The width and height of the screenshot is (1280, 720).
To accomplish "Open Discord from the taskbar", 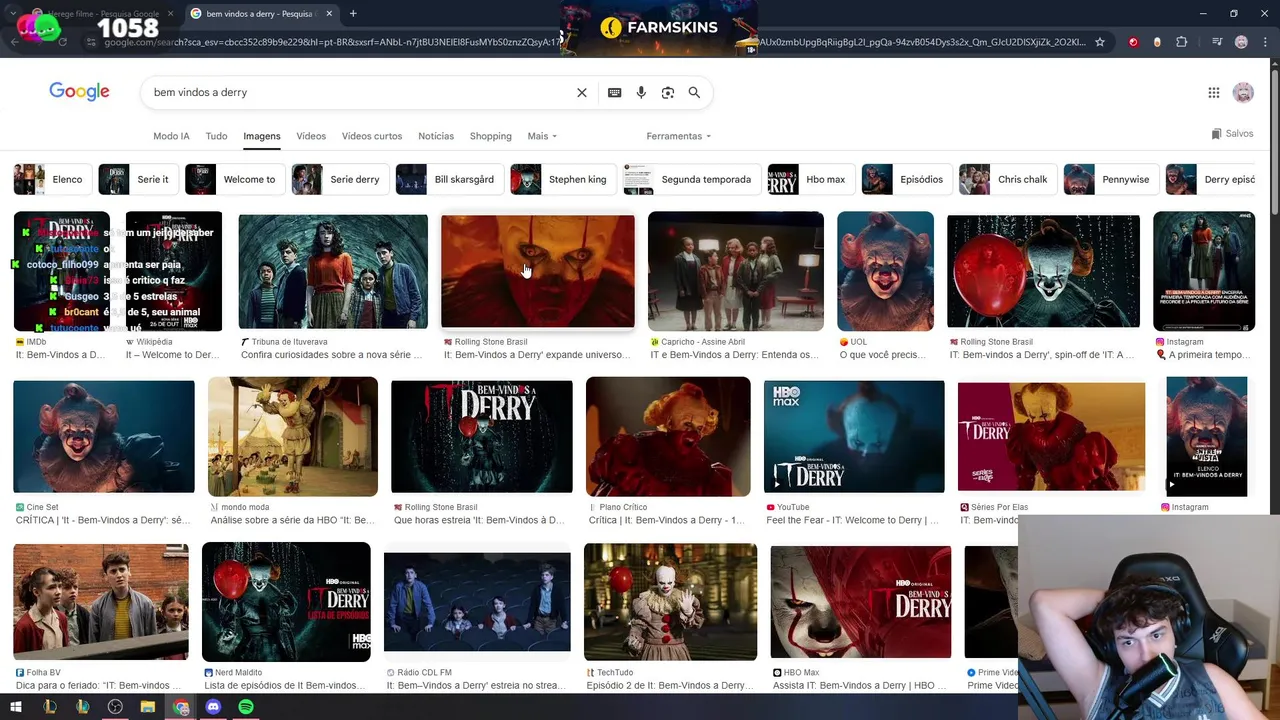I will click(213, 707).
